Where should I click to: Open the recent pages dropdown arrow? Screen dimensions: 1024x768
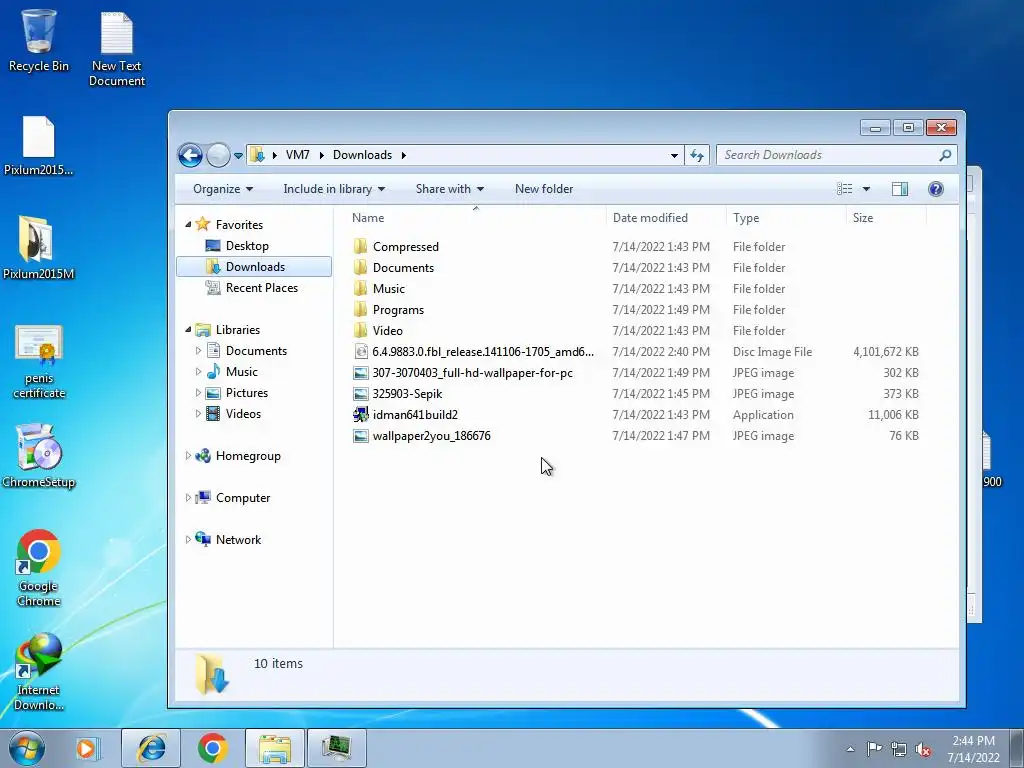[x=238, y=156]
